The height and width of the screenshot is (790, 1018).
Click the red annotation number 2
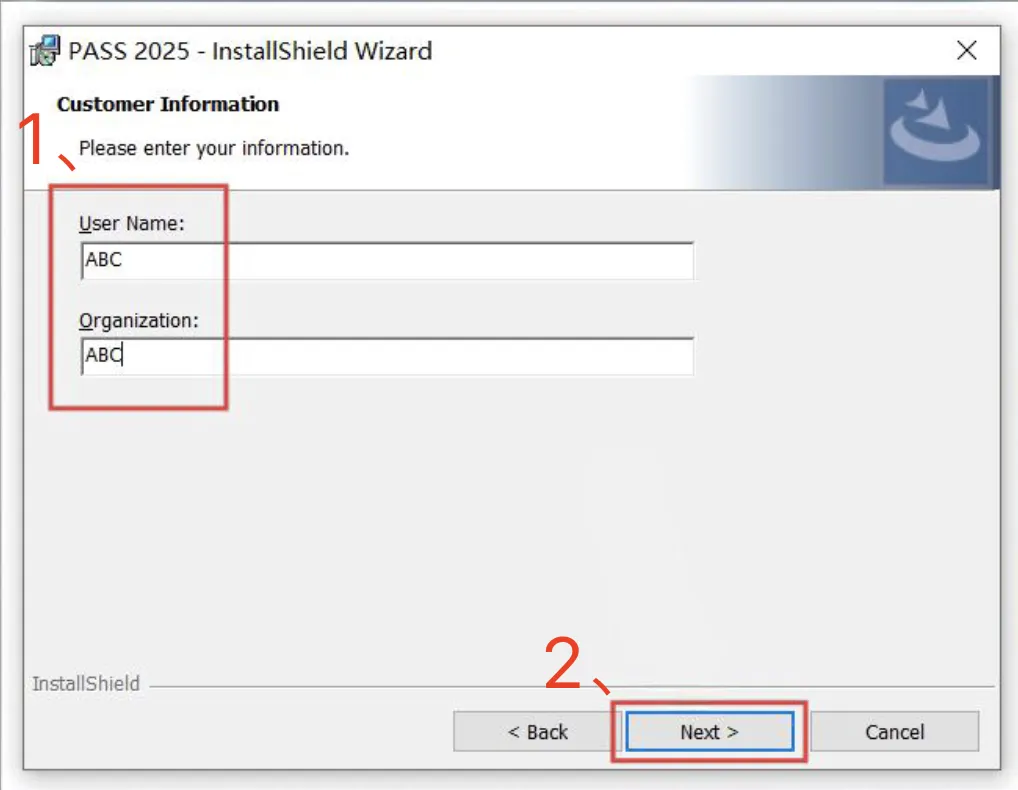click(x=563, y=662)
